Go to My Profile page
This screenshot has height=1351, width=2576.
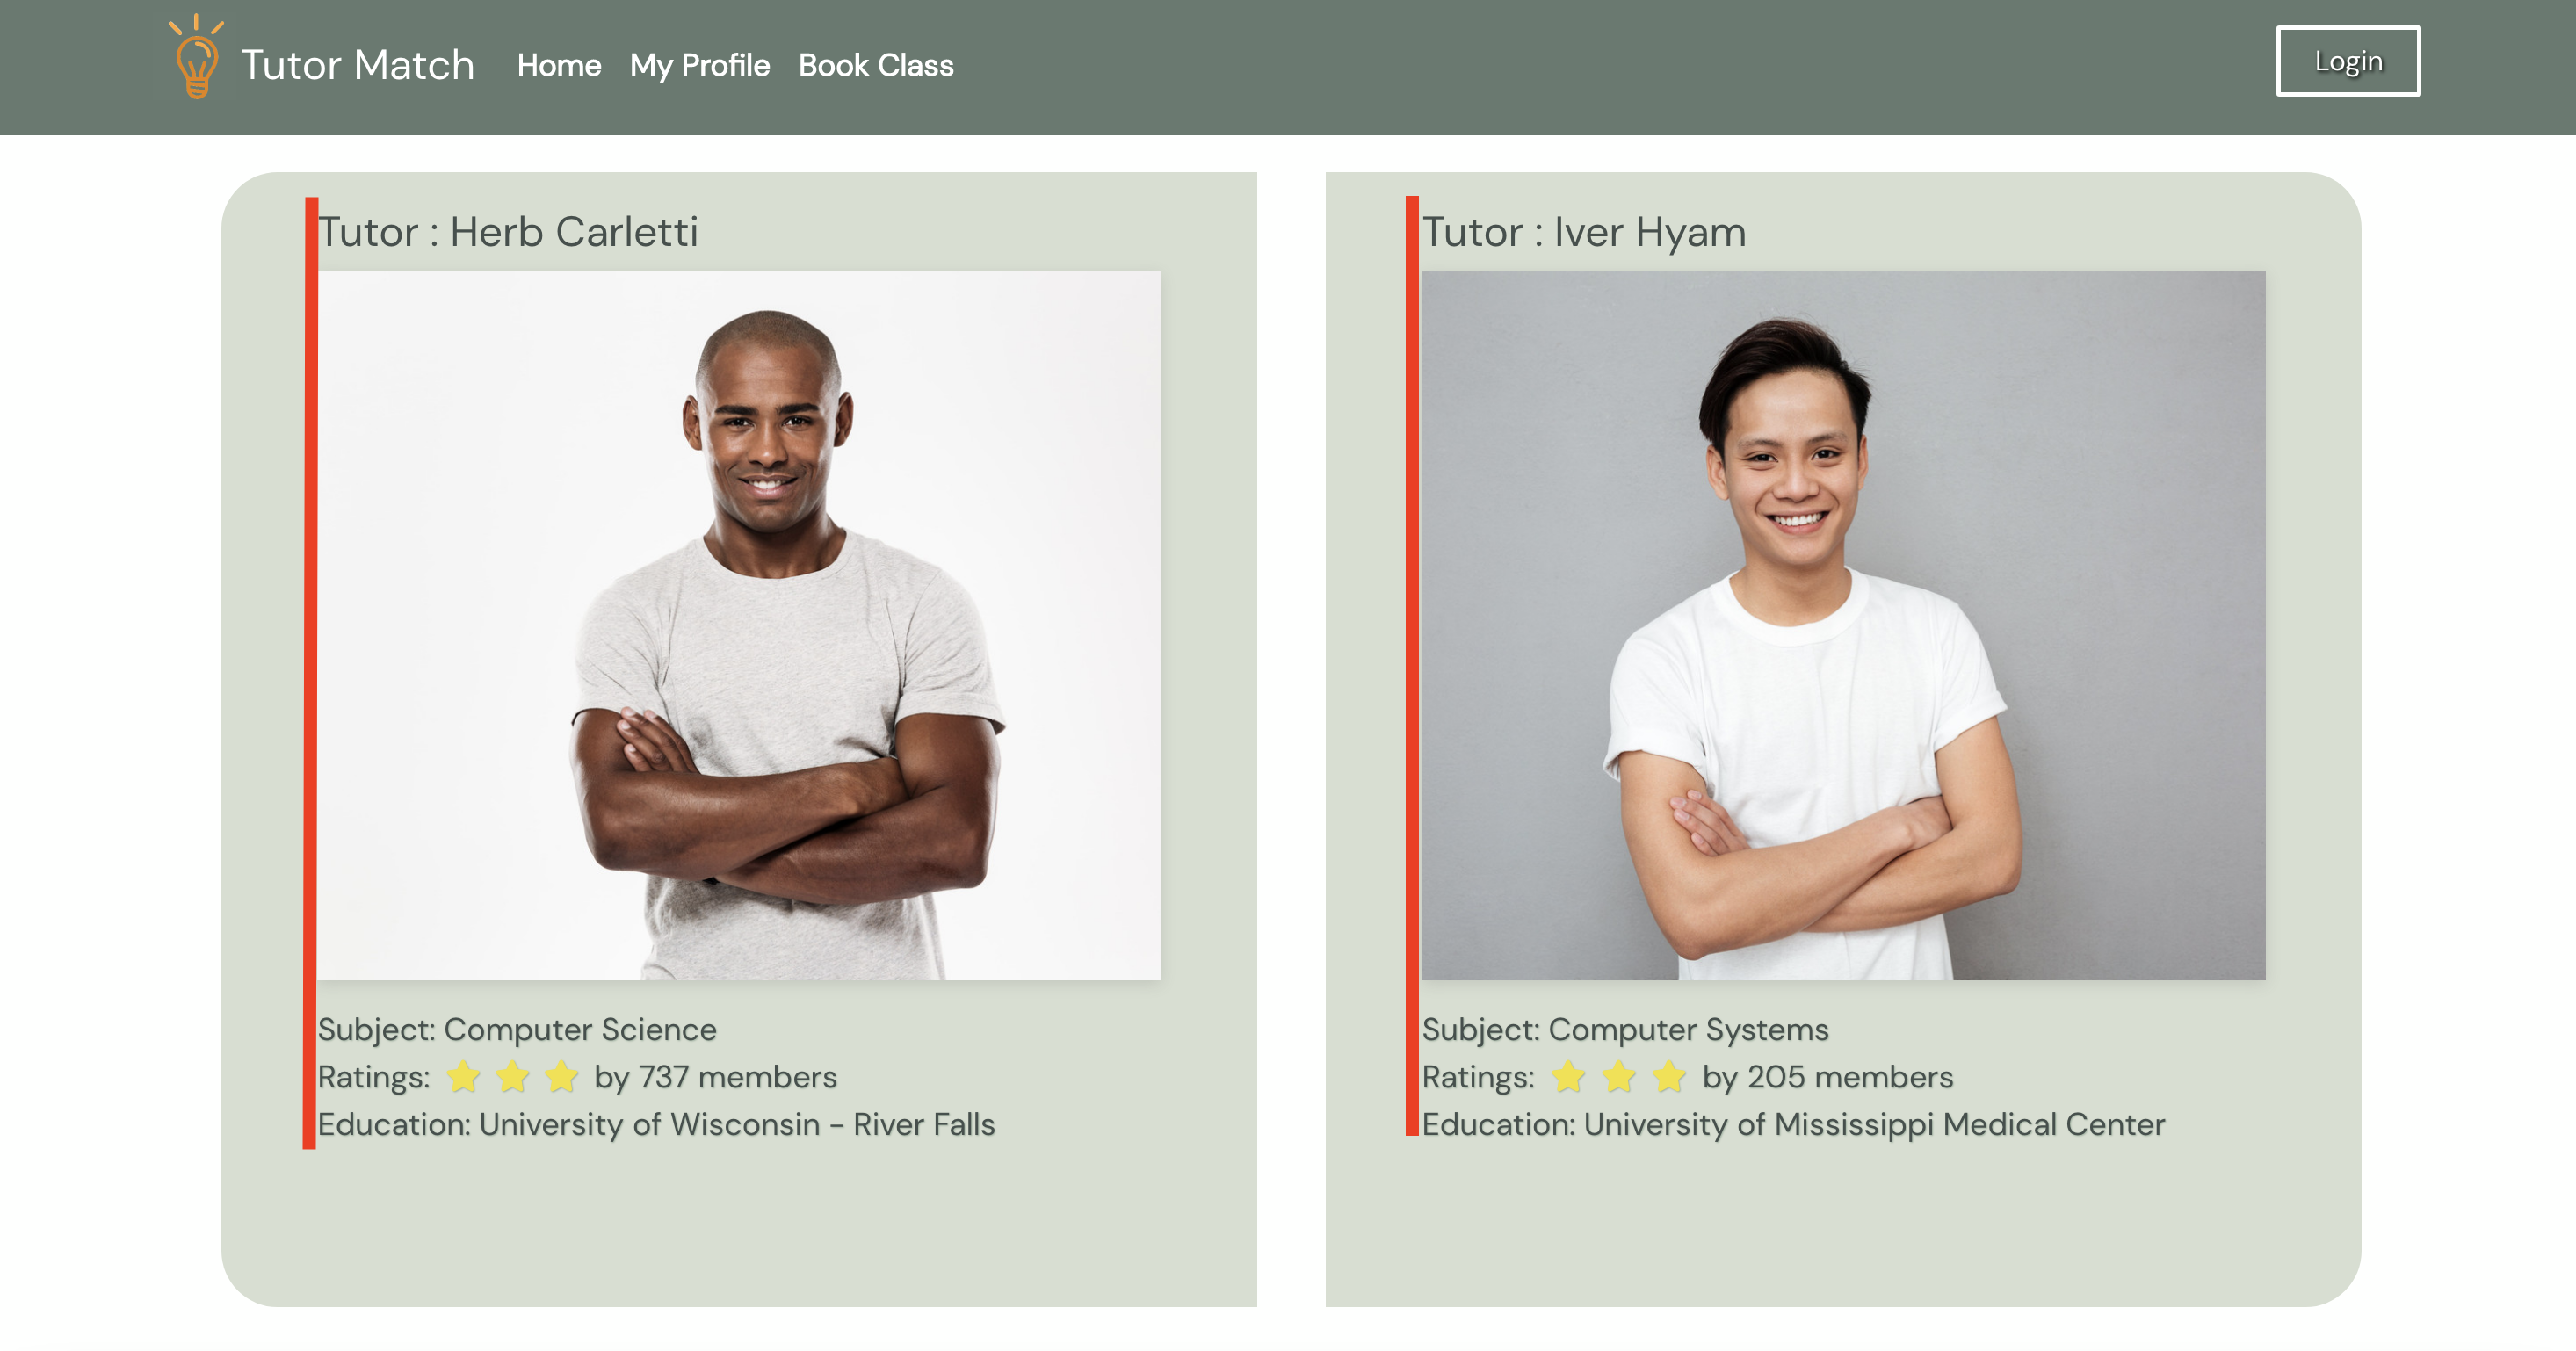point(700,66)
